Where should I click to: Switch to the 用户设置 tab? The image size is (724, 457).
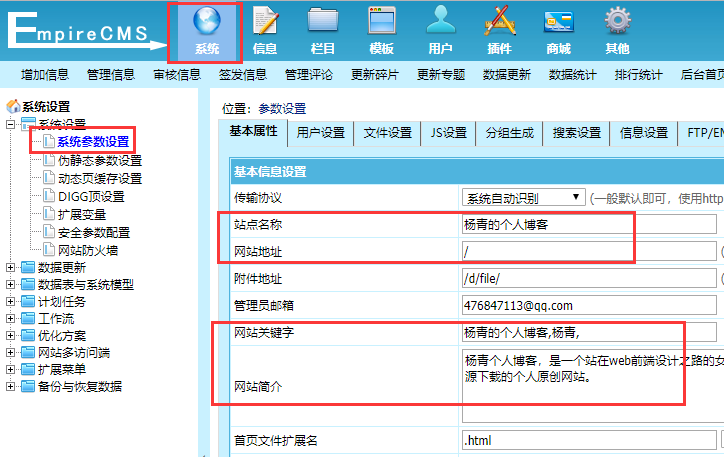[320, 133]
